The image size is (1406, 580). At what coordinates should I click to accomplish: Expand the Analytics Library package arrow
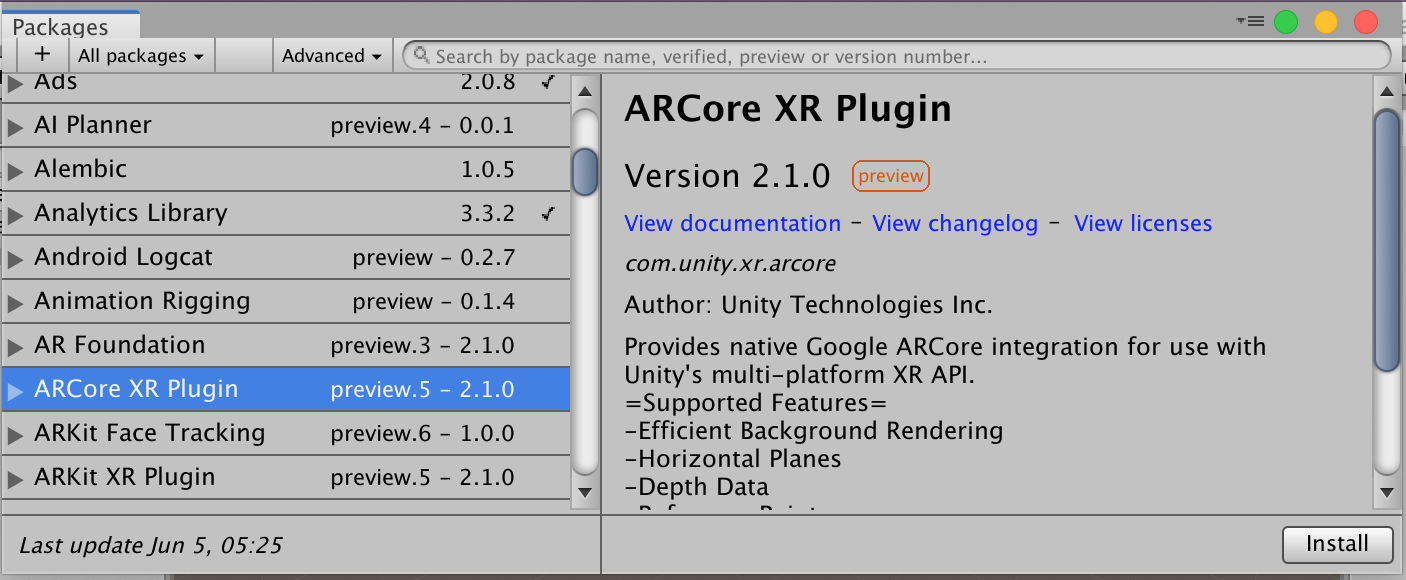[x=15, y=215]
